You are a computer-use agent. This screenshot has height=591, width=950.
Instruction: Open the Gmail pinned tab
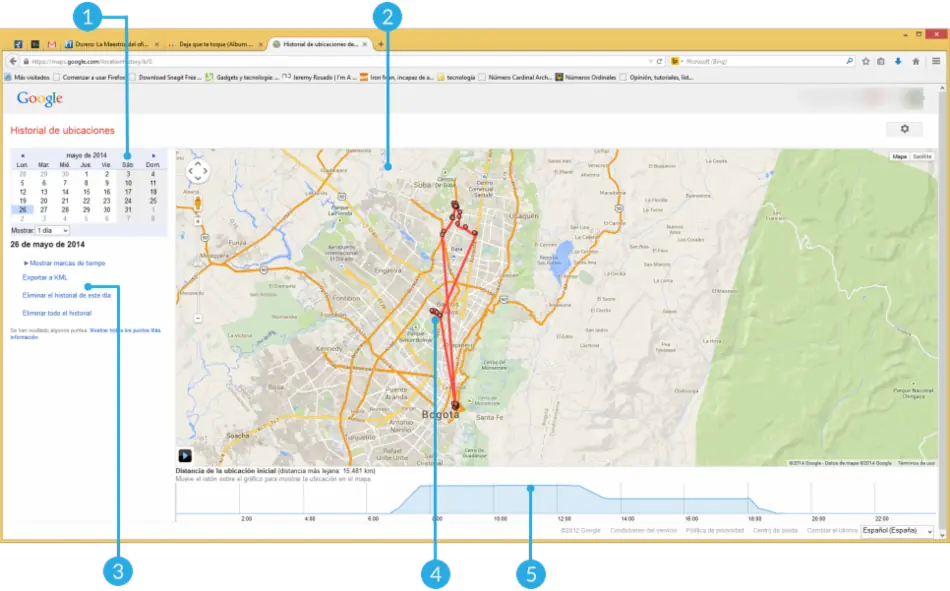51,44
